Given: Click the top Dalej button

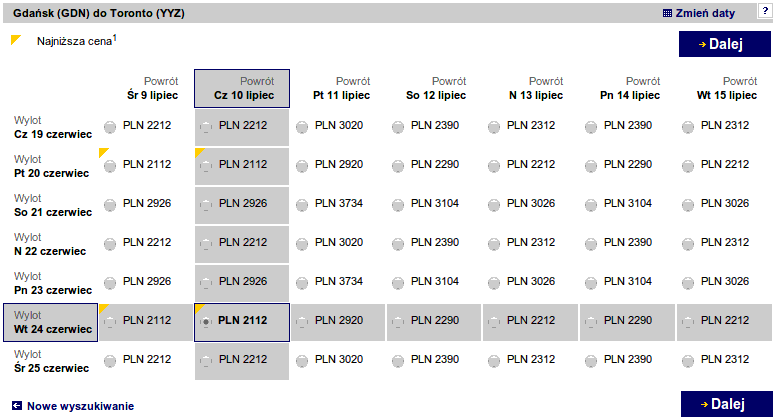Looking at the screenshot, I should [x=725, y=44].
